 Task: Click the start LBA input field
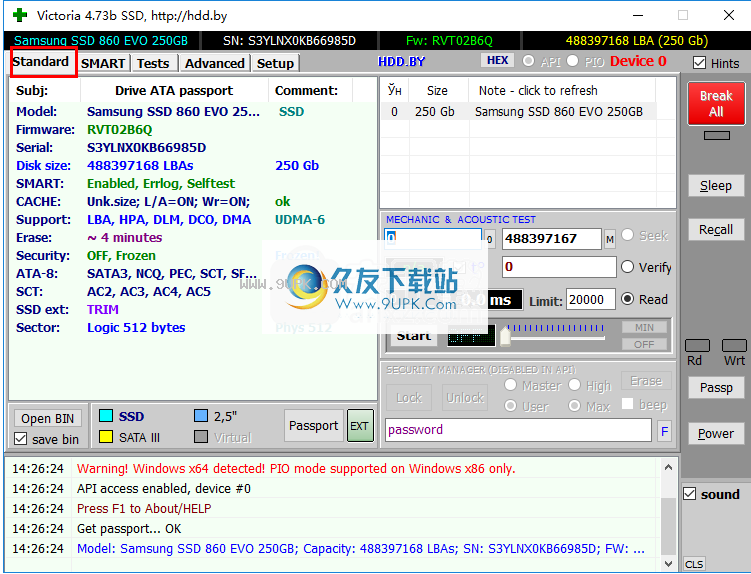point(433,239)
